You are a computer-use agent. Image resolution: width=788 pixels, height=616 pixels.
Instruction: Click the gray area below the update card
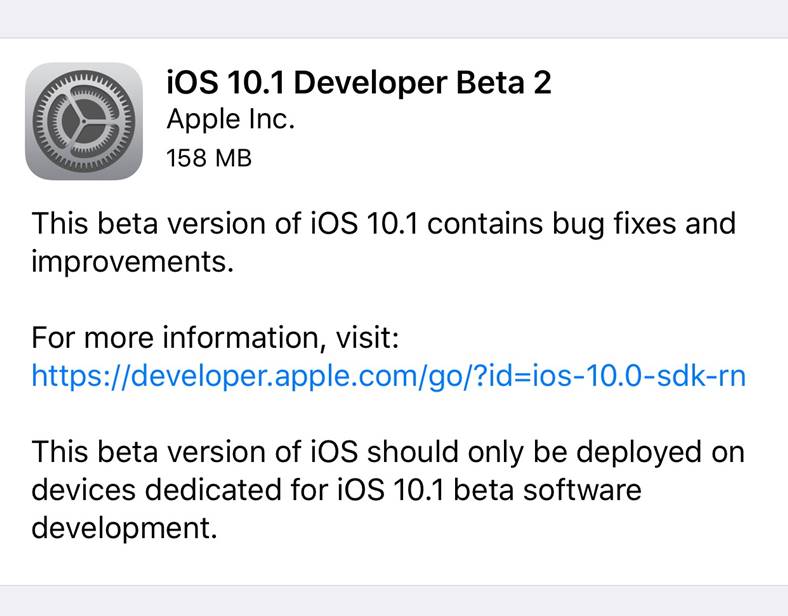[394, 601]
